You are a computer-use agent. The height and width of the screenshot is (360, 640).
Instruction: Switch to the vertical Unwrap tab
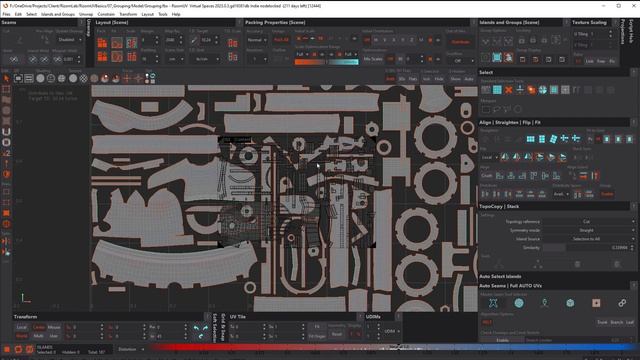[89, 28]
